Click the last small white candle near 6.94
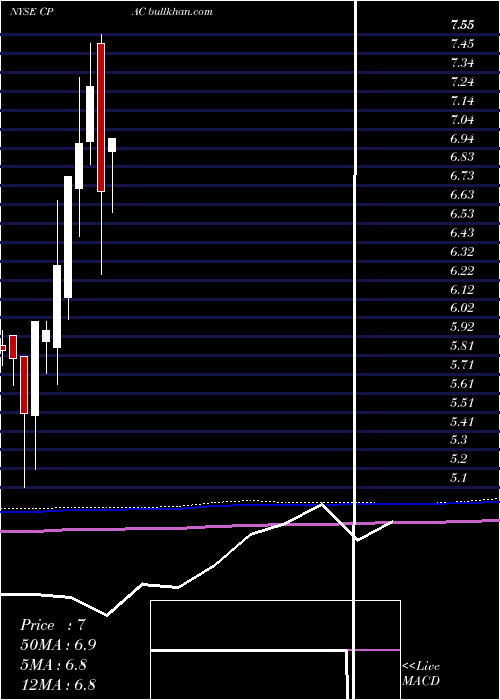The height and width of the screenshot is (700, 500). pos(112,145)
